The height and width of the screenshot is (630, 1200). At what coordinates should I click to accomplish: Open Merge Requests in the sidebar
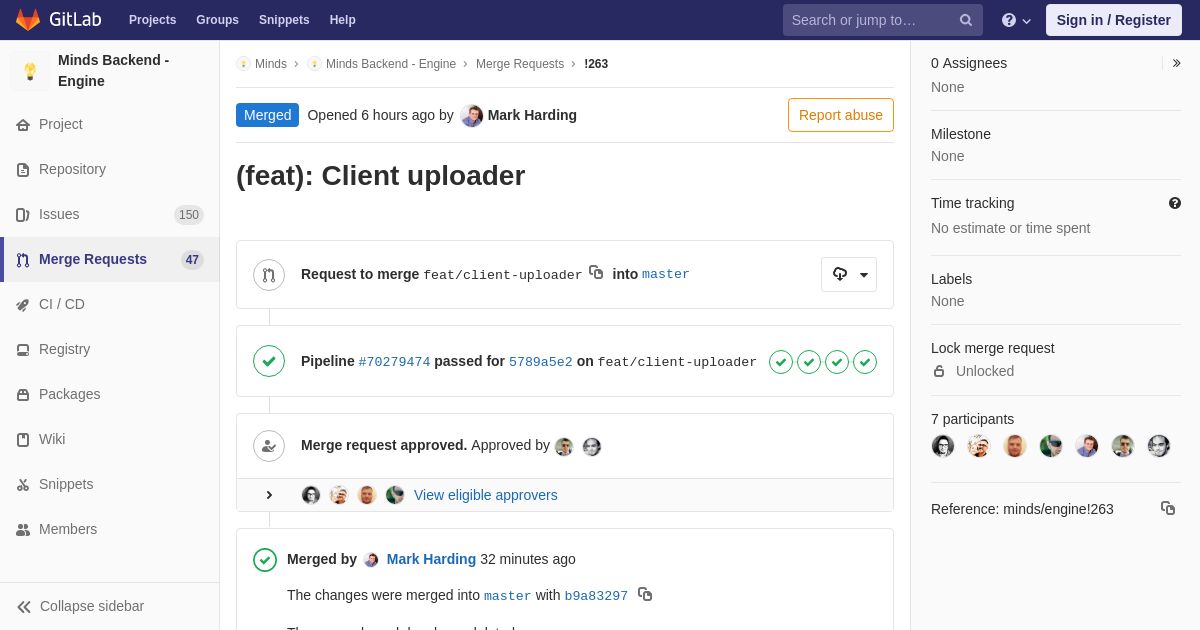click(x=110, y=259)
